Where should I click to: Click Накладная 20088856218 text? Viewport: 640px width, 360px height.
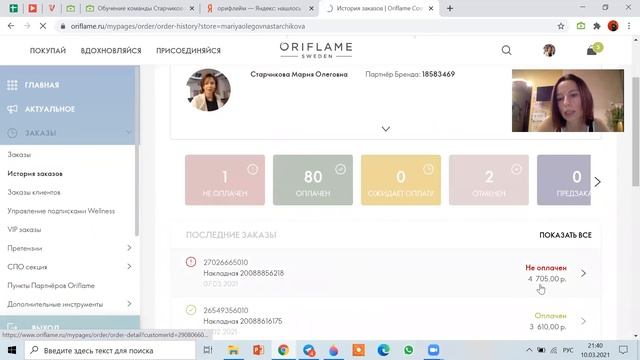[243, 273]
